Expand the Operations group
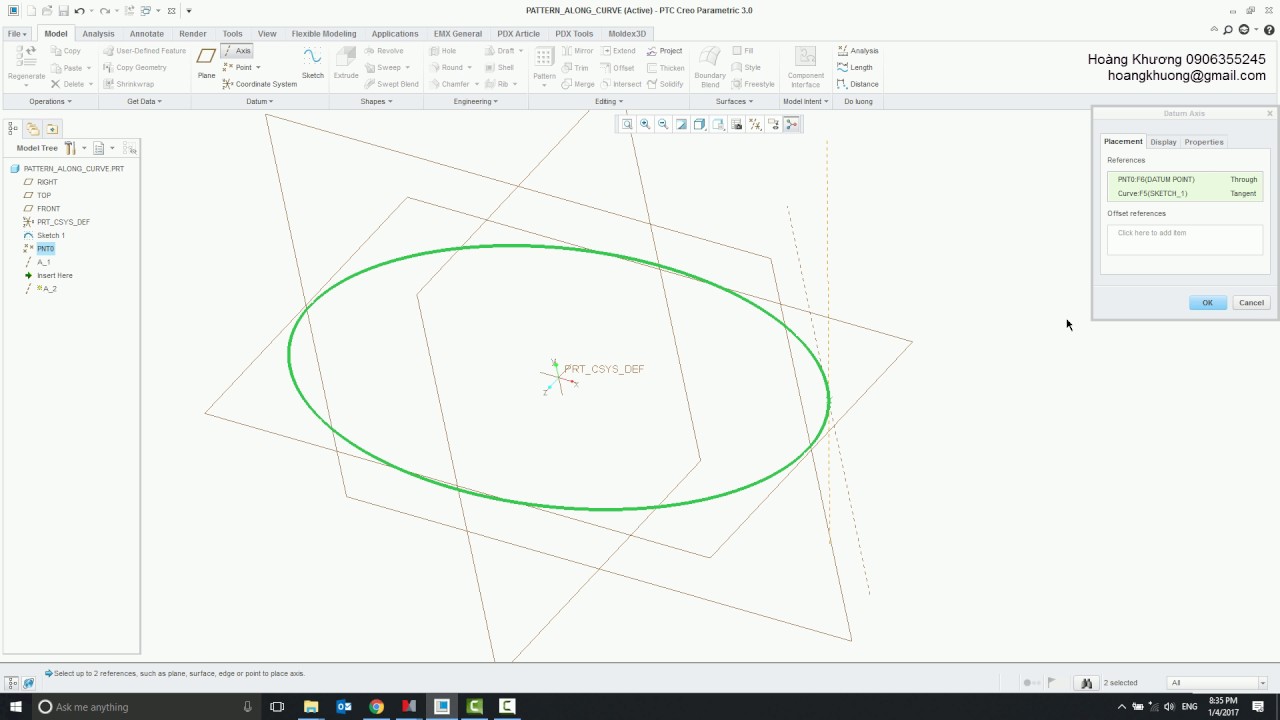The height and width of the screenshot is (720, 1280). click(50, 101)
